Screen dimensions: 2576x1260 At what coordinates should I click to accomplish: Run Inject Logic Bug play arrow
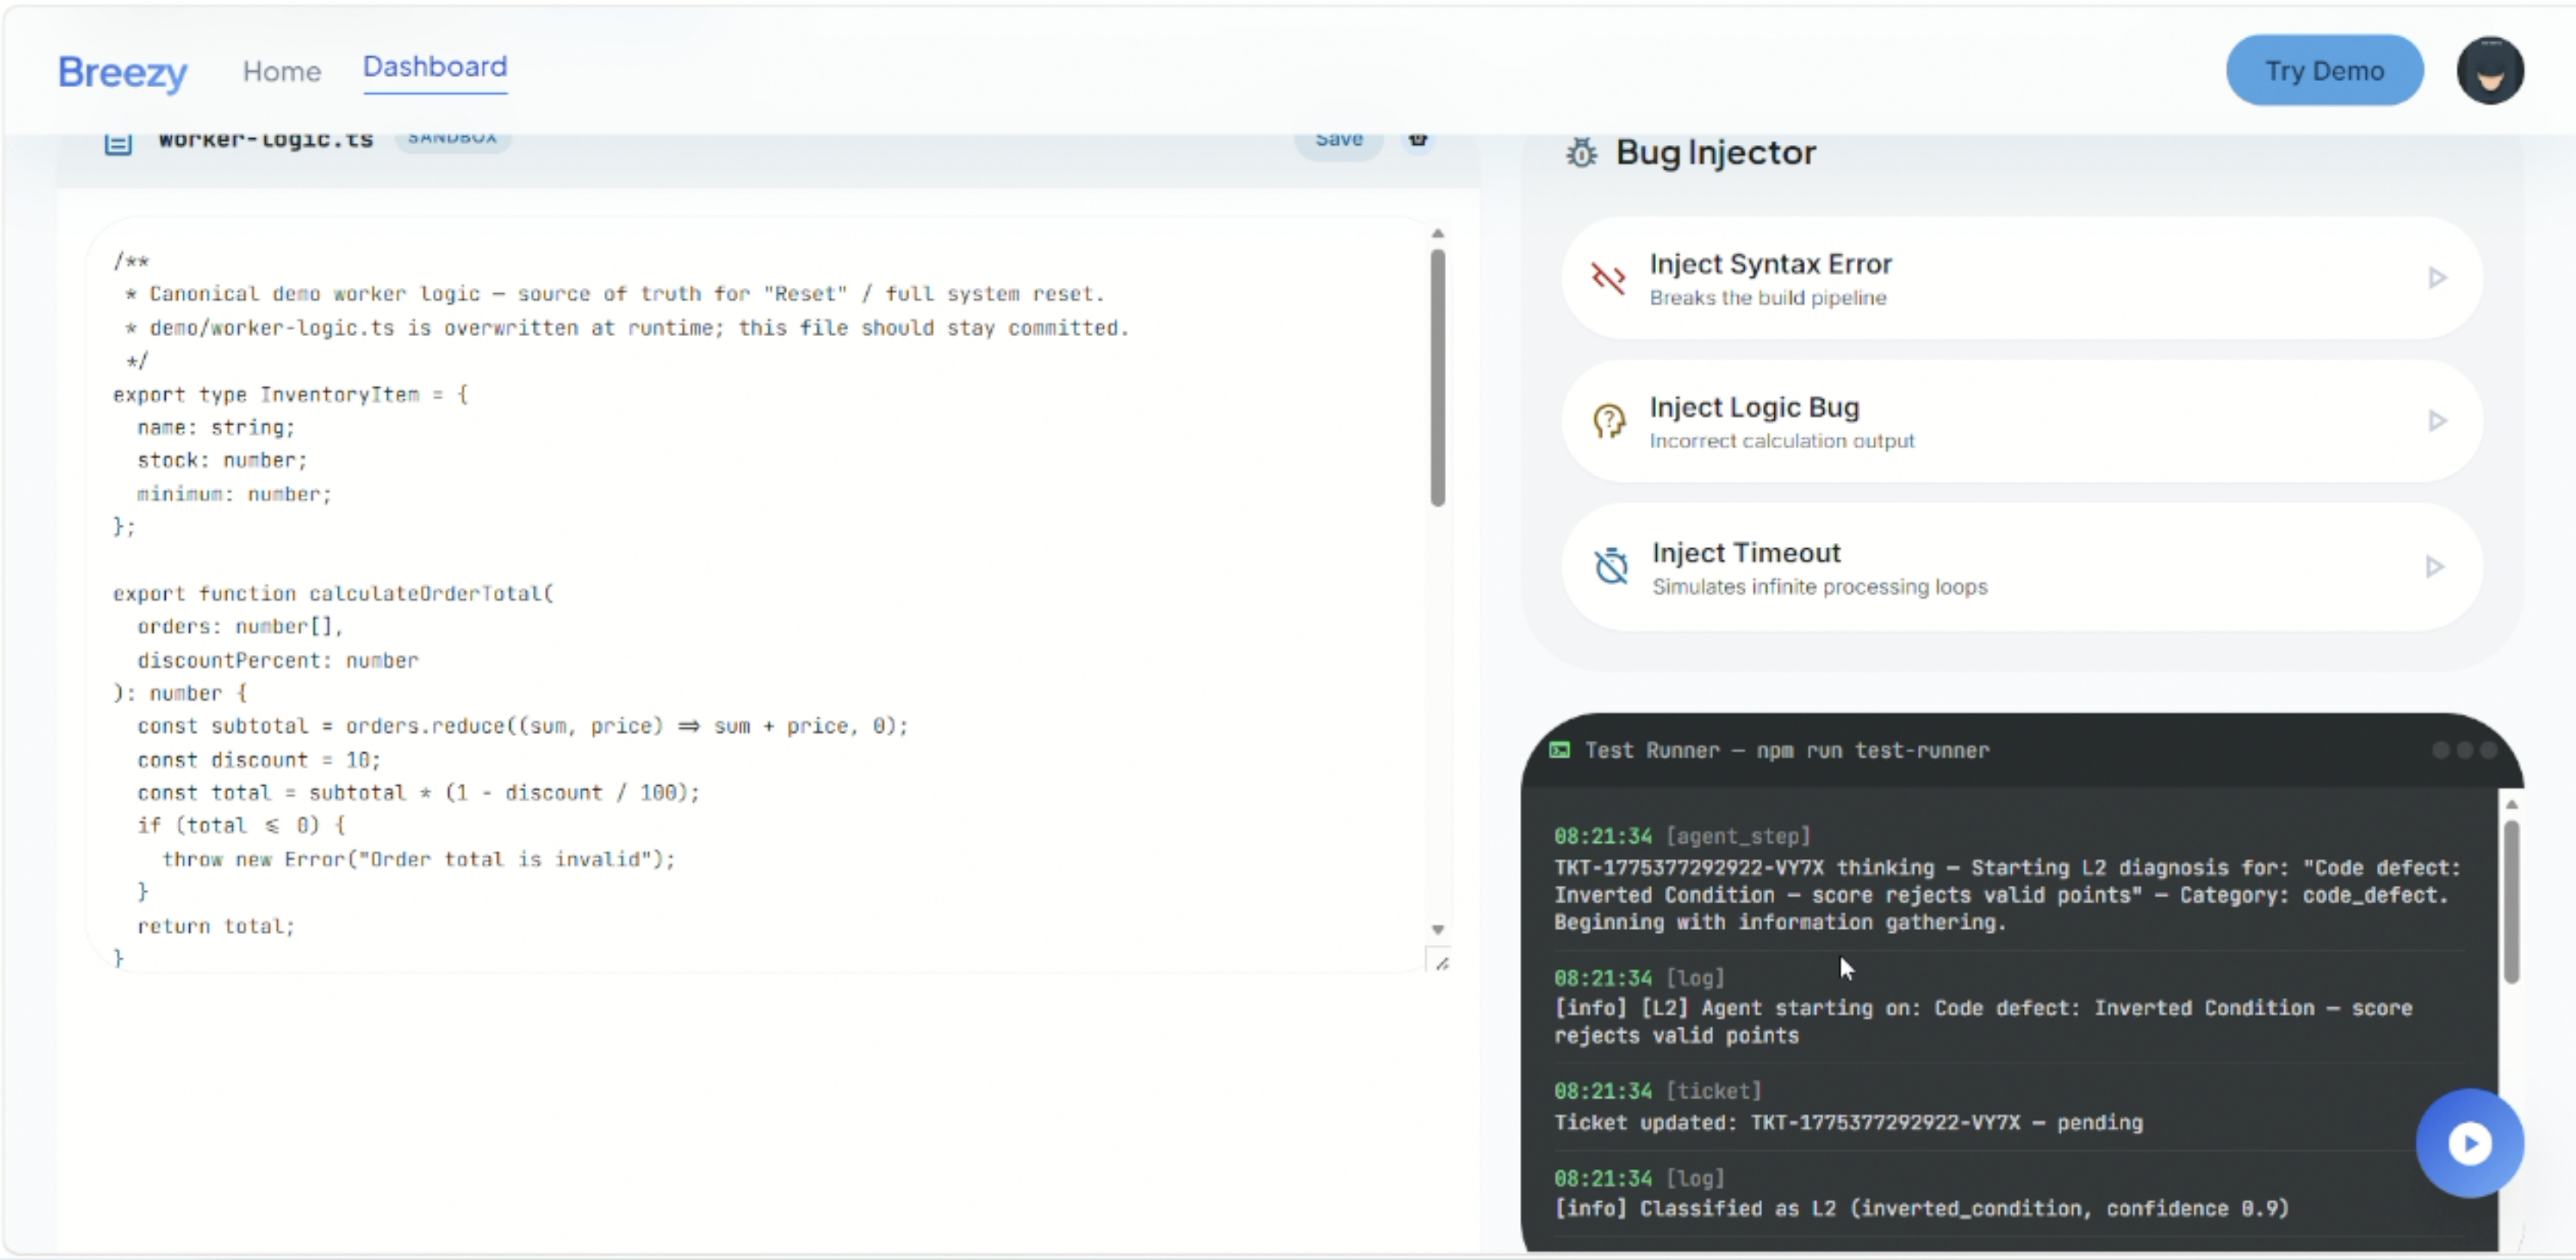pyautogui.click(x=2436, y=421)
